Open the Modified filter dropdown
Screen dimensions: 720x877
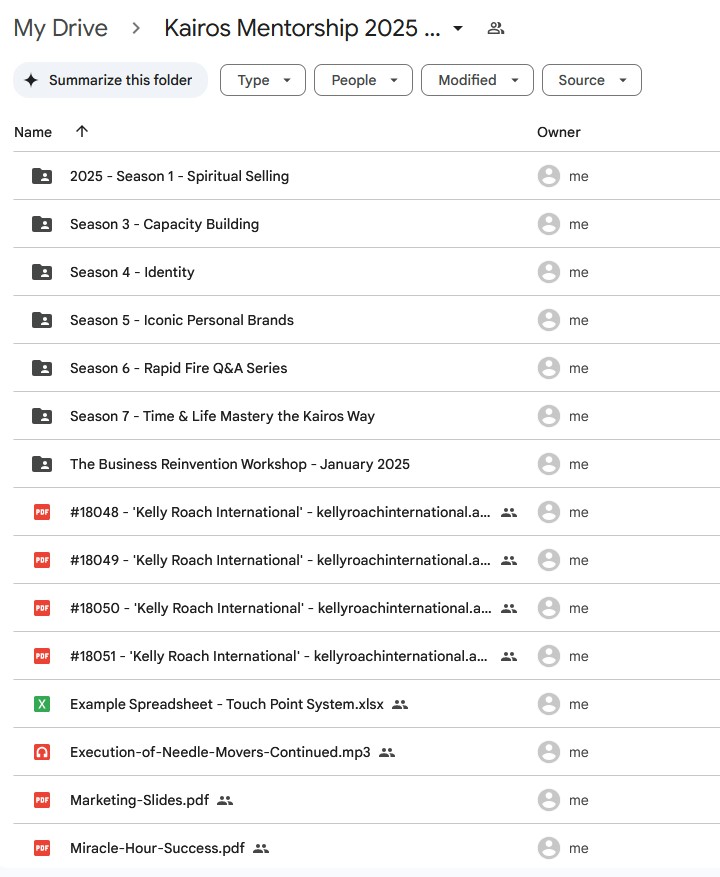pos(477,80)
